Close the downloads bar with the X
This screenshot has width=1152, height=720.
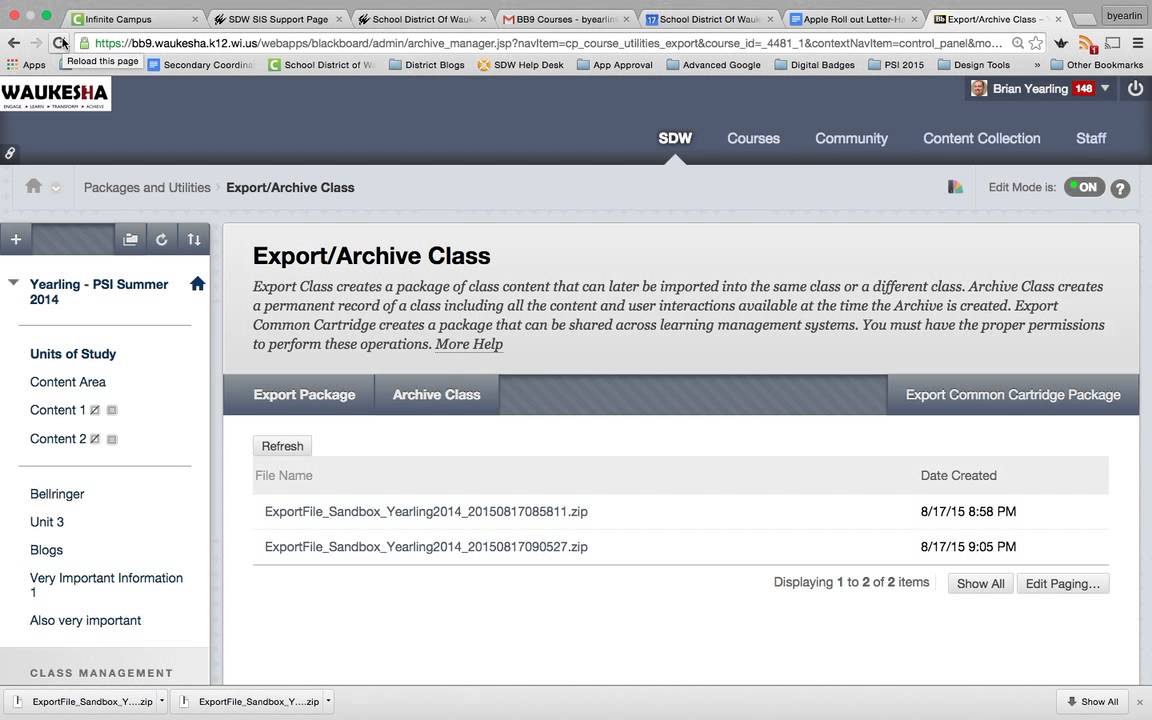[x=1140, y=702]
